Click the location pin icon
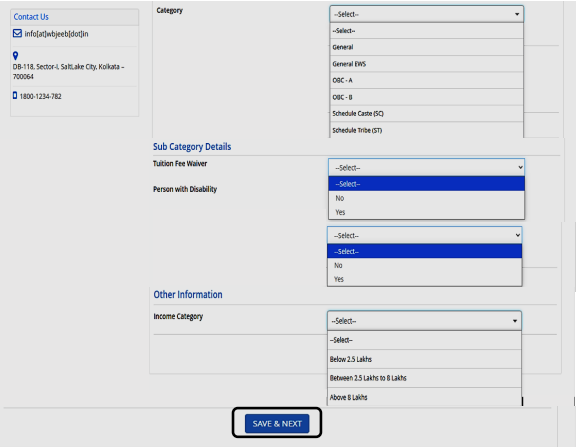The height and width of the screenshot is (447, 577). (x=15, y=56)
